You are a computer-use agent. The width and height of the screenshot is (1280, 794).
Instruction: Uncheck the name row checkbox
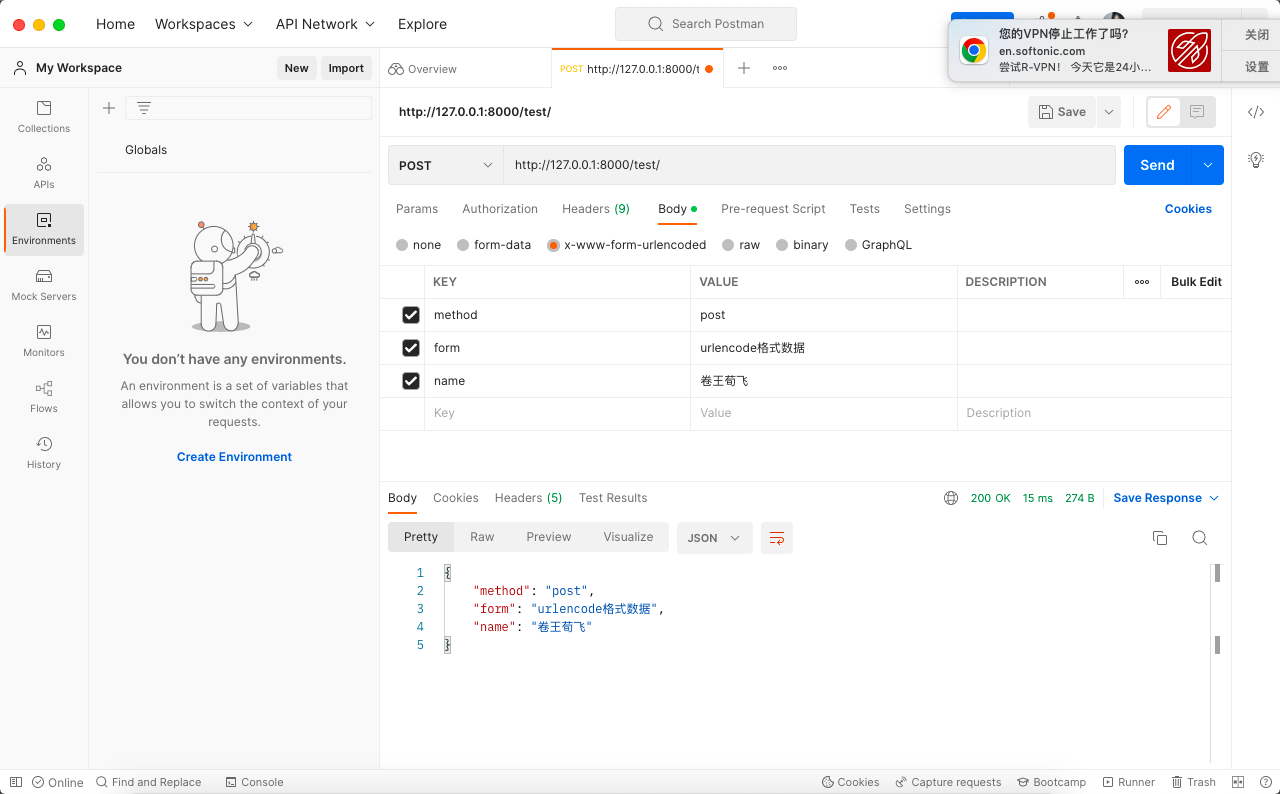(411, 381)
